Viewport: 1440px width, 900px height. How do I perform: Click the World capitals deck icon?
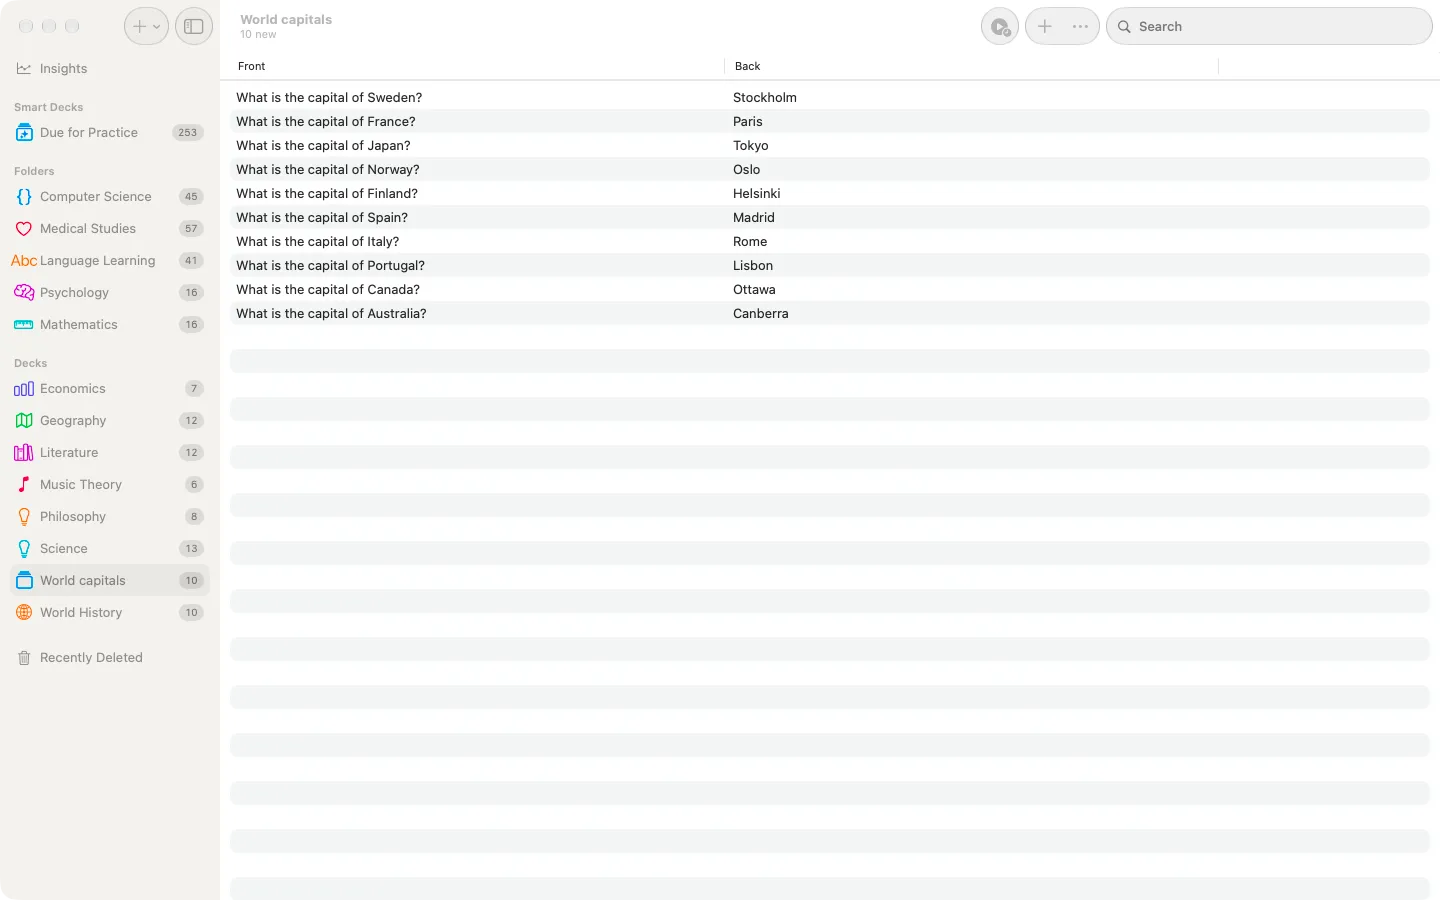pyautogui.click(x=24, y=581)
